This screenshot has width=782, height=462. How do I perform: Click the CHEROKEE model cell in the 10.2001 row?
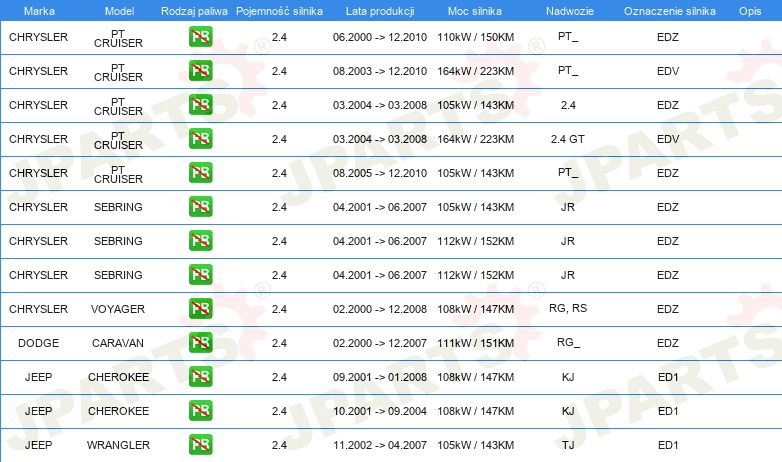coord(118,411)
